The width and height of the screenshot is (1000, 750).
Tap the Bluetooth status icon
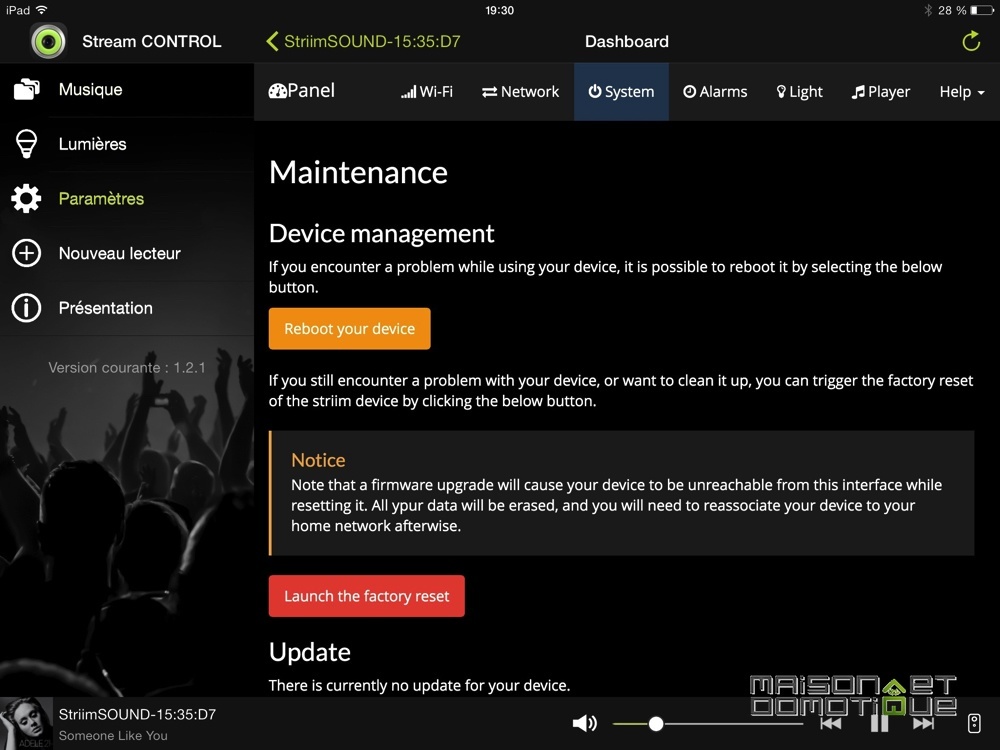928,10
